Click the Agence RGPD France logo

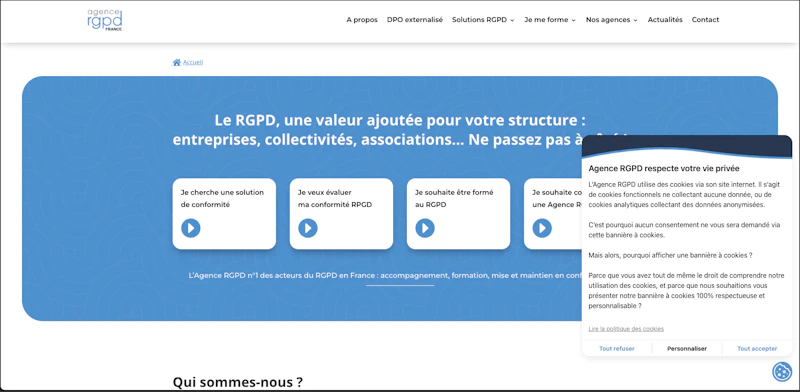(x=105, y=20)
